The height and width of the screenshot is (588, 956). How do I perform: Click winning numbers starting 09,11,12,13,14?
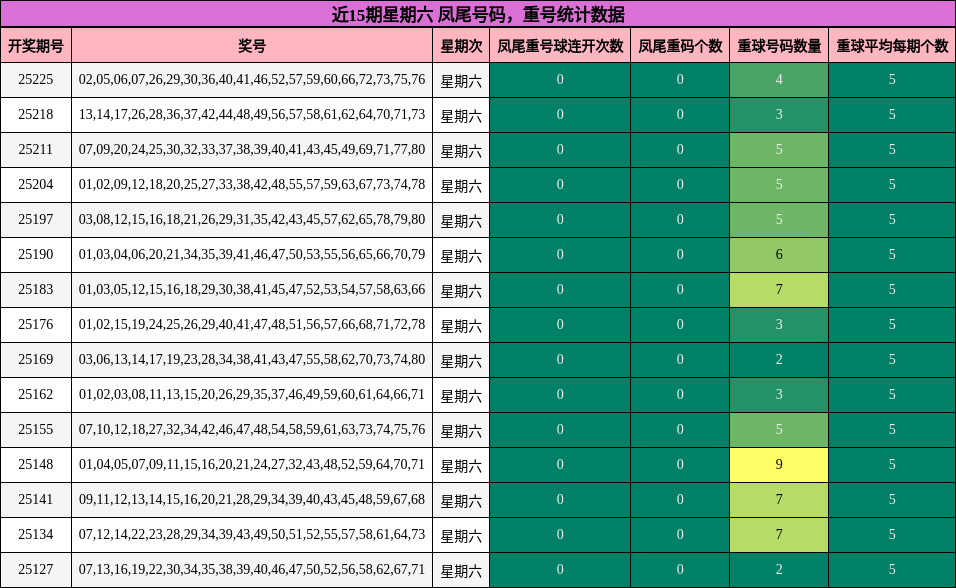[x=252, y=499]
